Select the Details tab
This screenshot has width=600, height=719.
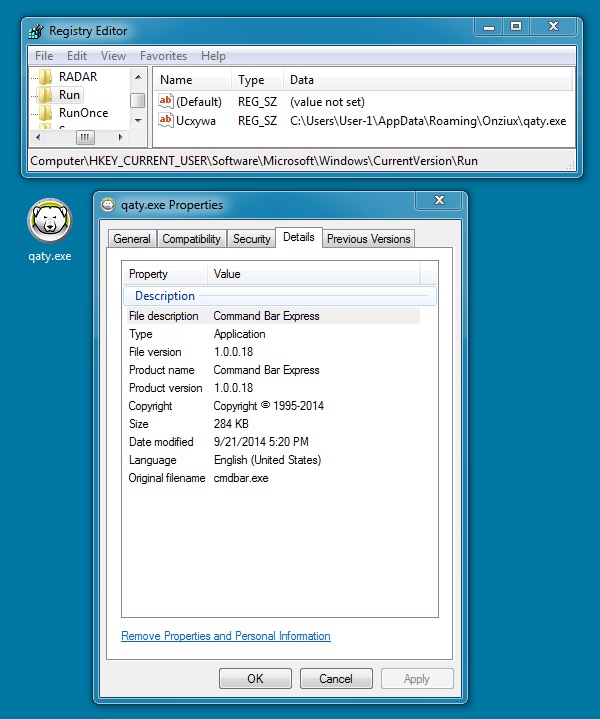pyautogui.click(x=299, y=237)
